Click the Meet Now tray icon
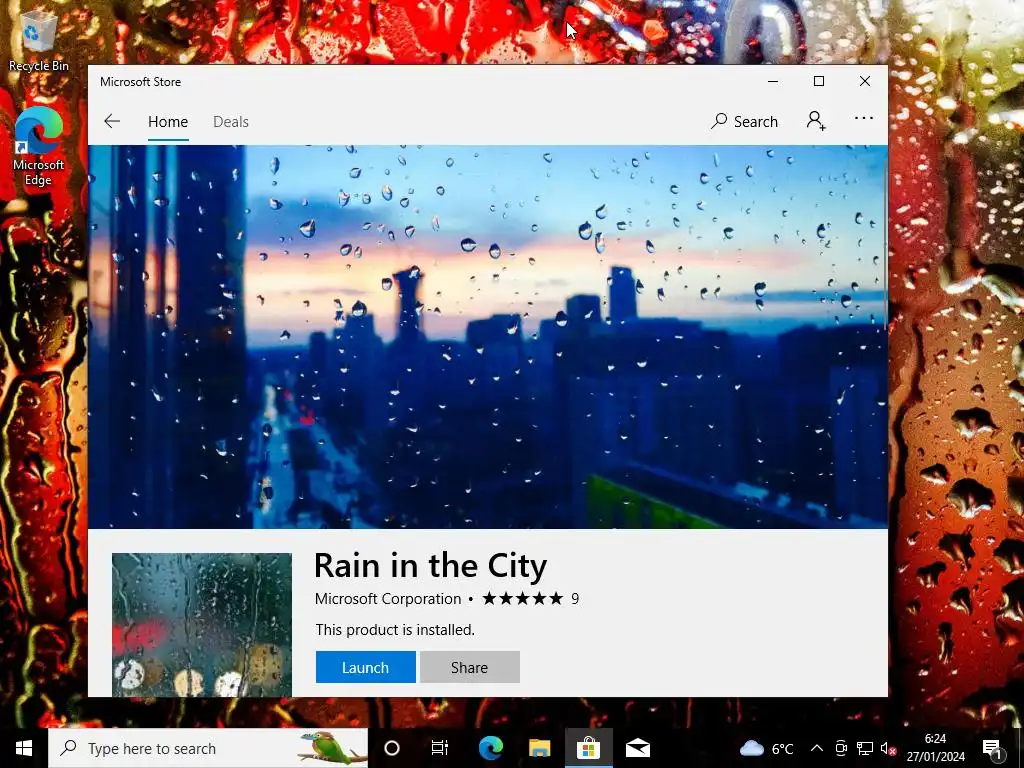The width and height of the screenshot is (1024, 768). 841,748
